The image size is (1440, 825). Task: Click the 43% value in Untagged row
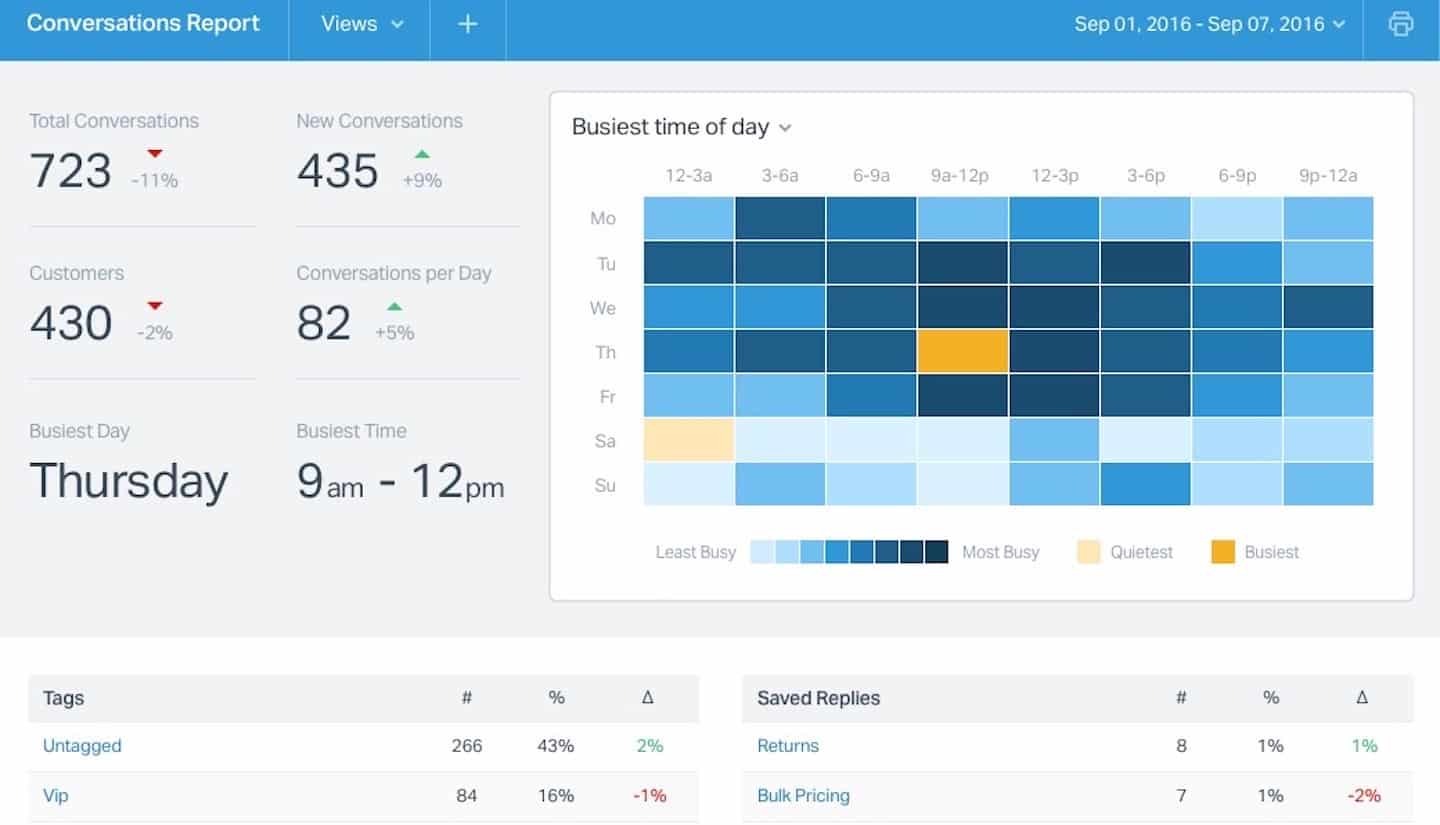556,746
